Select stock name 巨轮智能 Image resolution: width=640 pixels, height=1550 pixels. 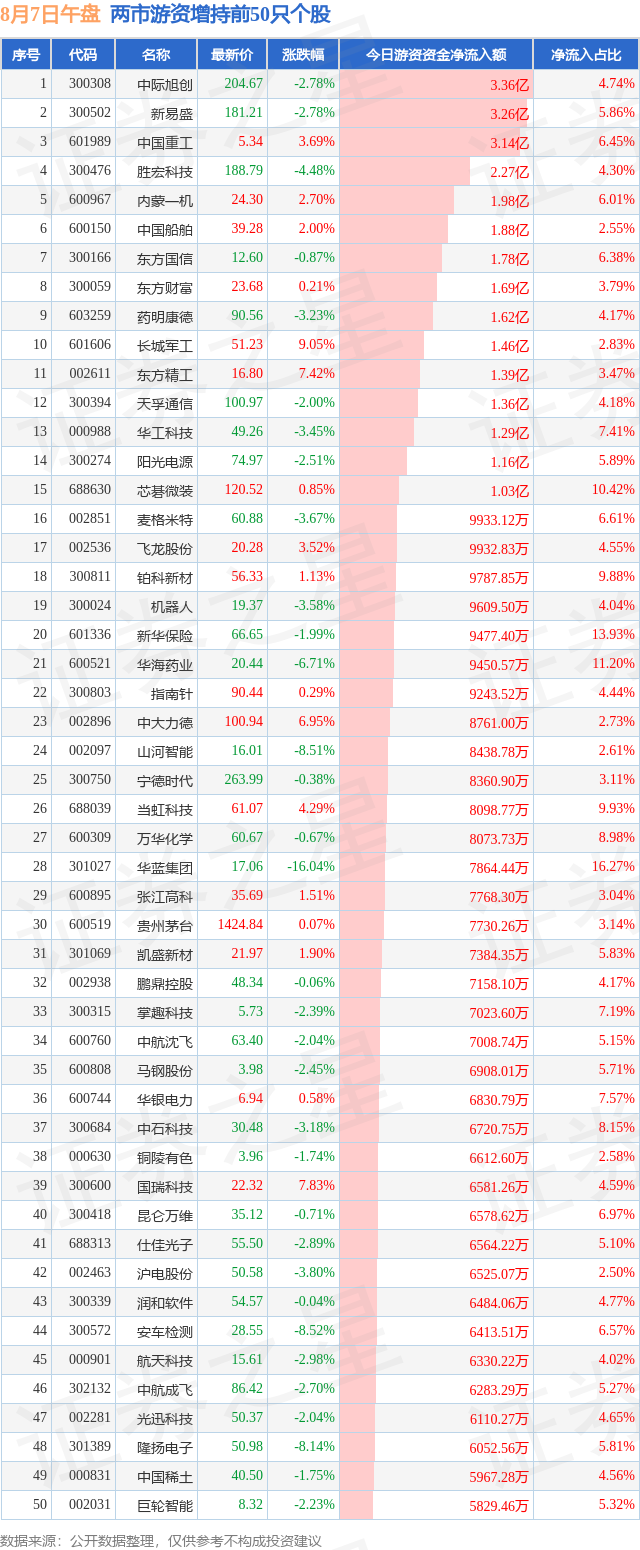[x=165, y=1506]
